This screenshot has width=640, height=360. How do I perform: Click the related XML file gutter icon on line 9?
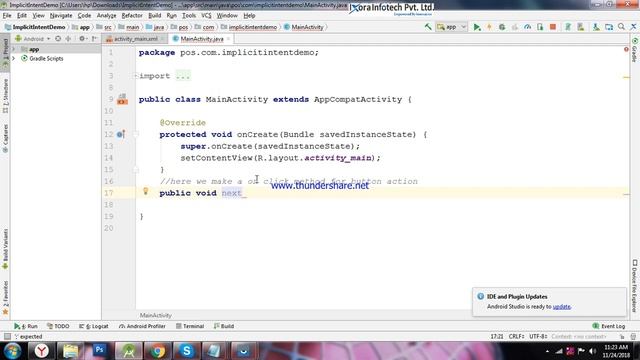(x=122, y=99)
